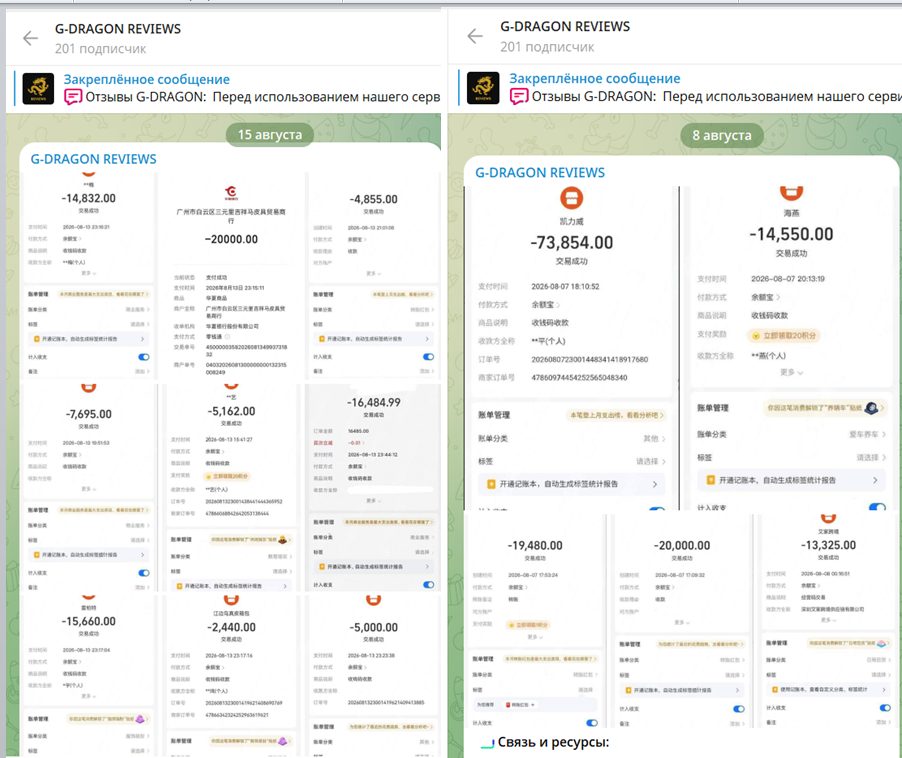The width and height of the screenshot is (902, 758).
Task: Click yellow ledger icon in -14,550.00 receipt
Action: [x=710, y=480]
